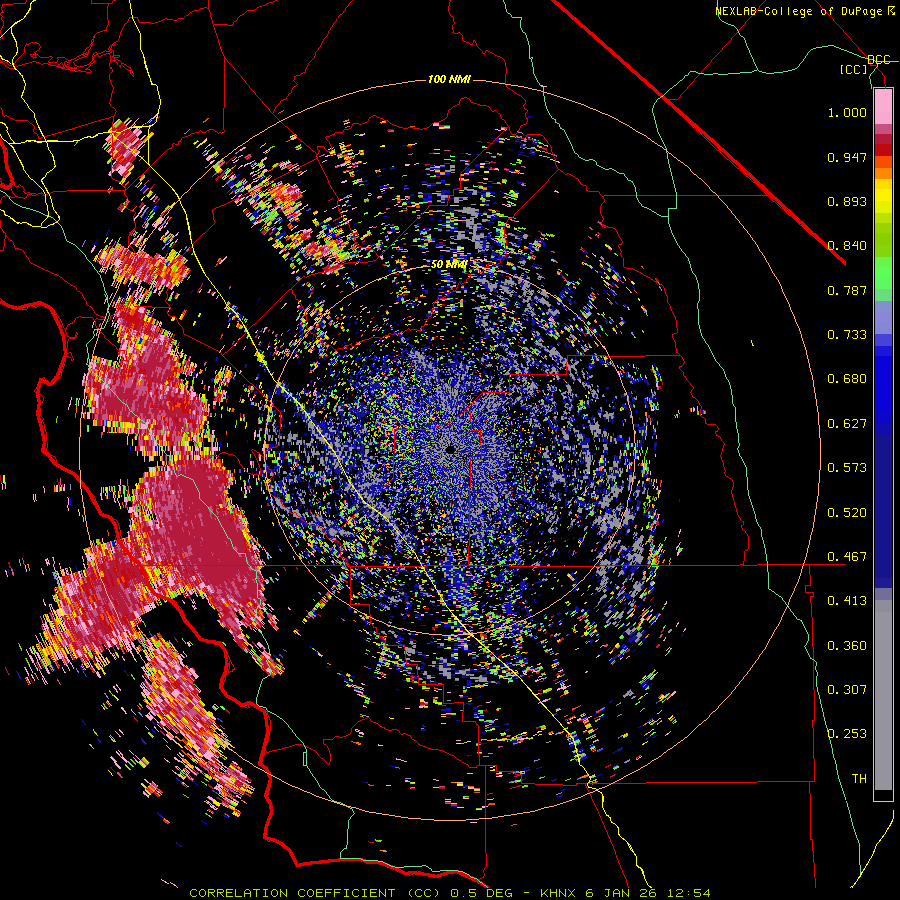
Task: Click the 0.680 scale value
Action: coord(847,379)
